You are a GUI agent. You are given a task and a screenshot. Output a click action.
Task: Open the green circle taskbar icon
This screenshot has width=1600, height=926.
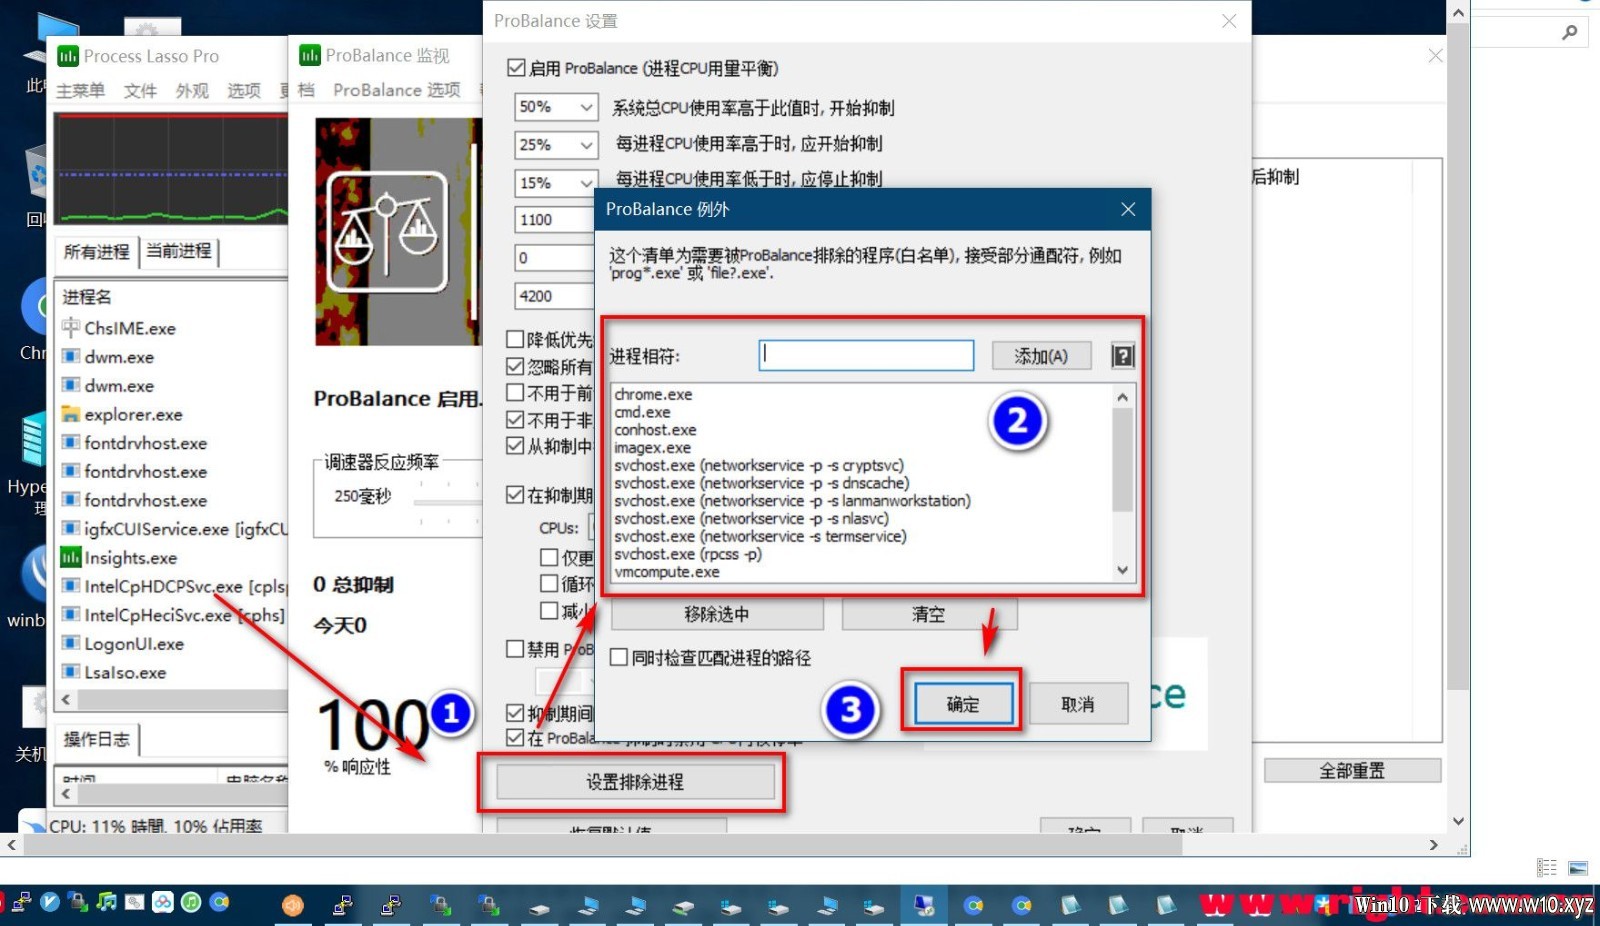[190, 901]
